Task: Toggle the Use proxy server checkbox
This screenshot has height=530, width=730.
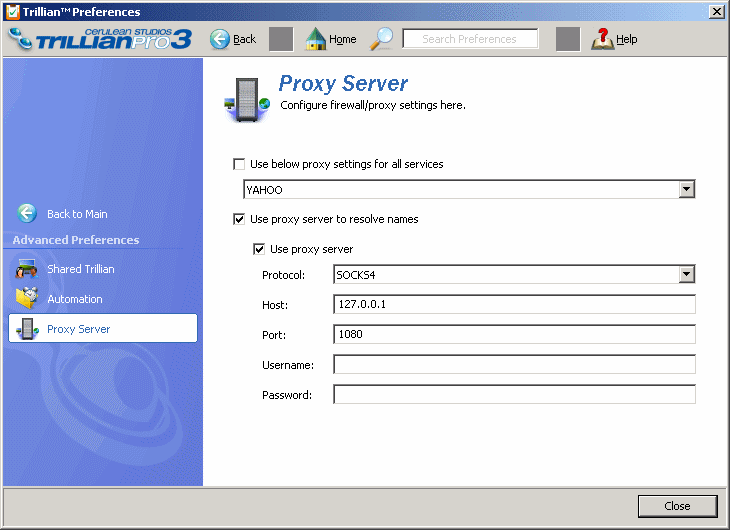Action: [x=259, y=249]
